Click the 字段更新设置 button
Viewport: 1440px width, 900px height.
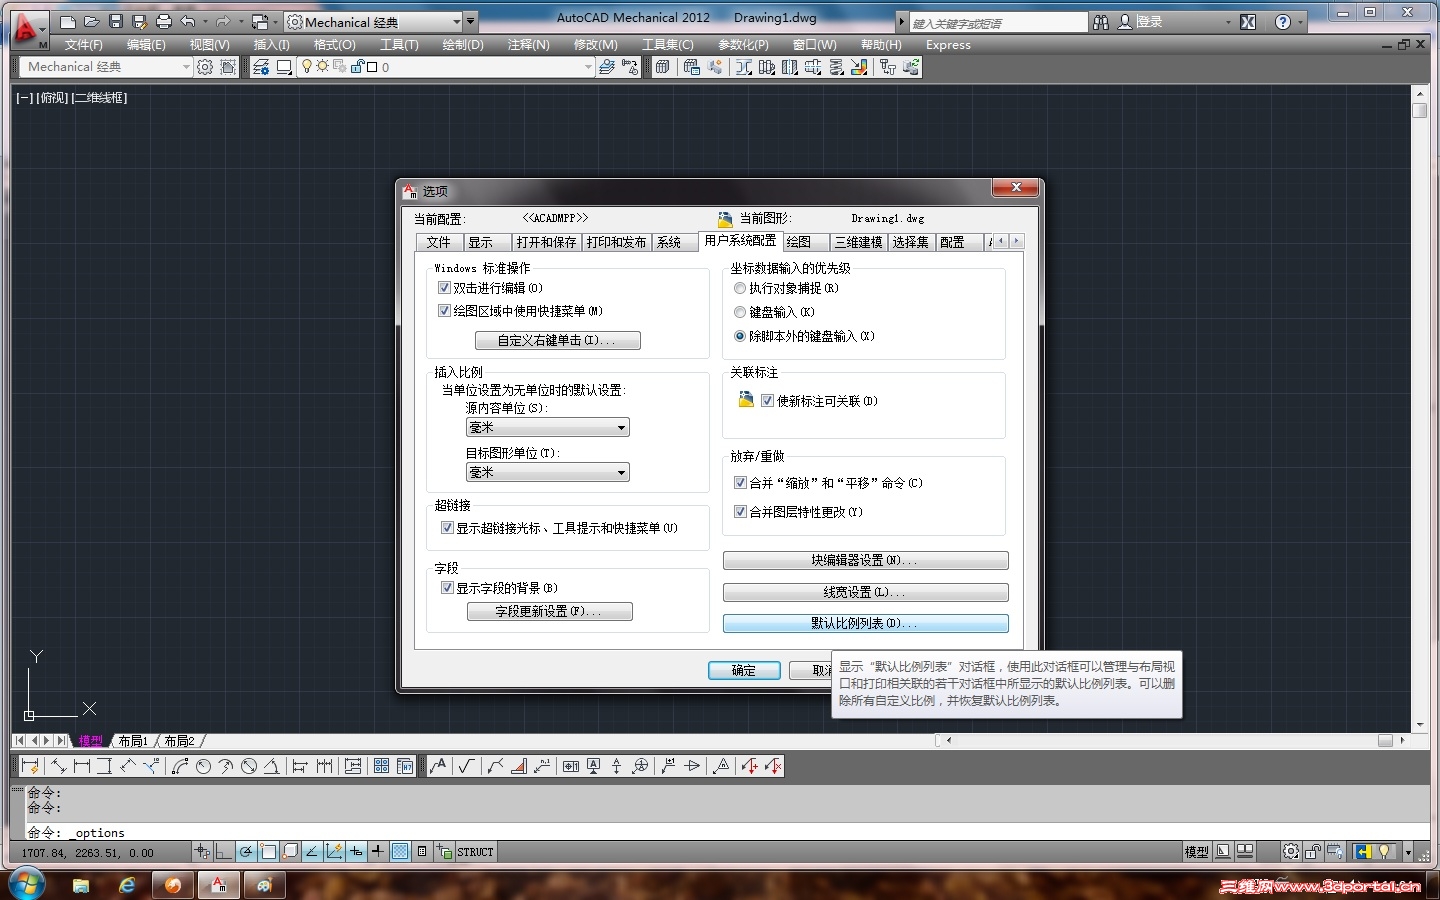click(x=549, y=611)
